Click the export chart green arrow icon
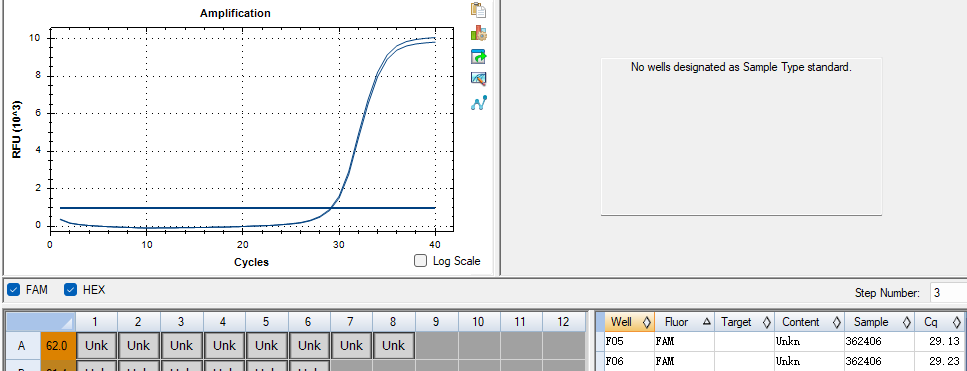967x371 pixels. point(479,57)
